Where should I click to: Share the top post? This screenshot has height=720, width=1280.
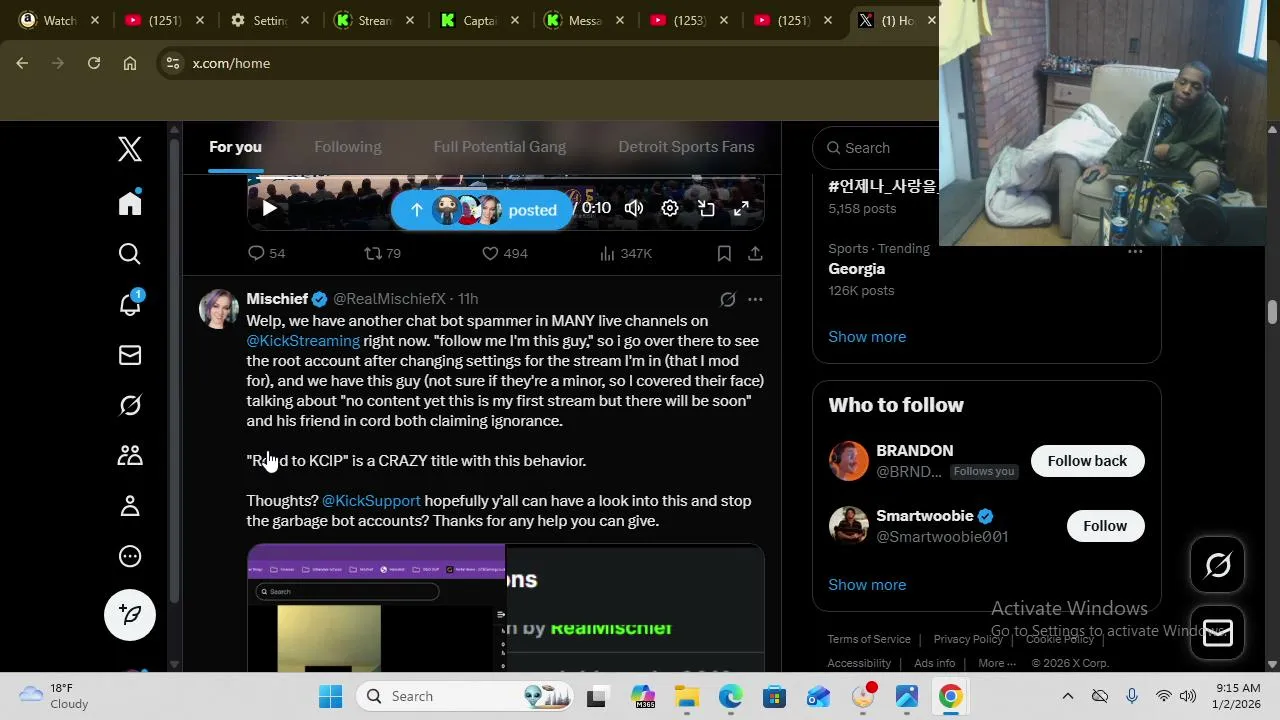(x=755, y=254)
